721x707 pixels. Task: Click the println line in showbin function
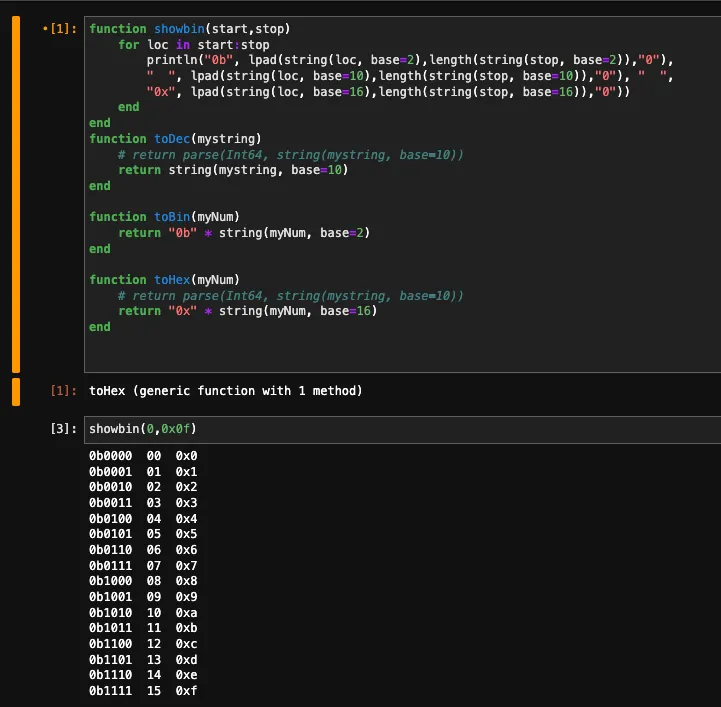pos(400,61)
